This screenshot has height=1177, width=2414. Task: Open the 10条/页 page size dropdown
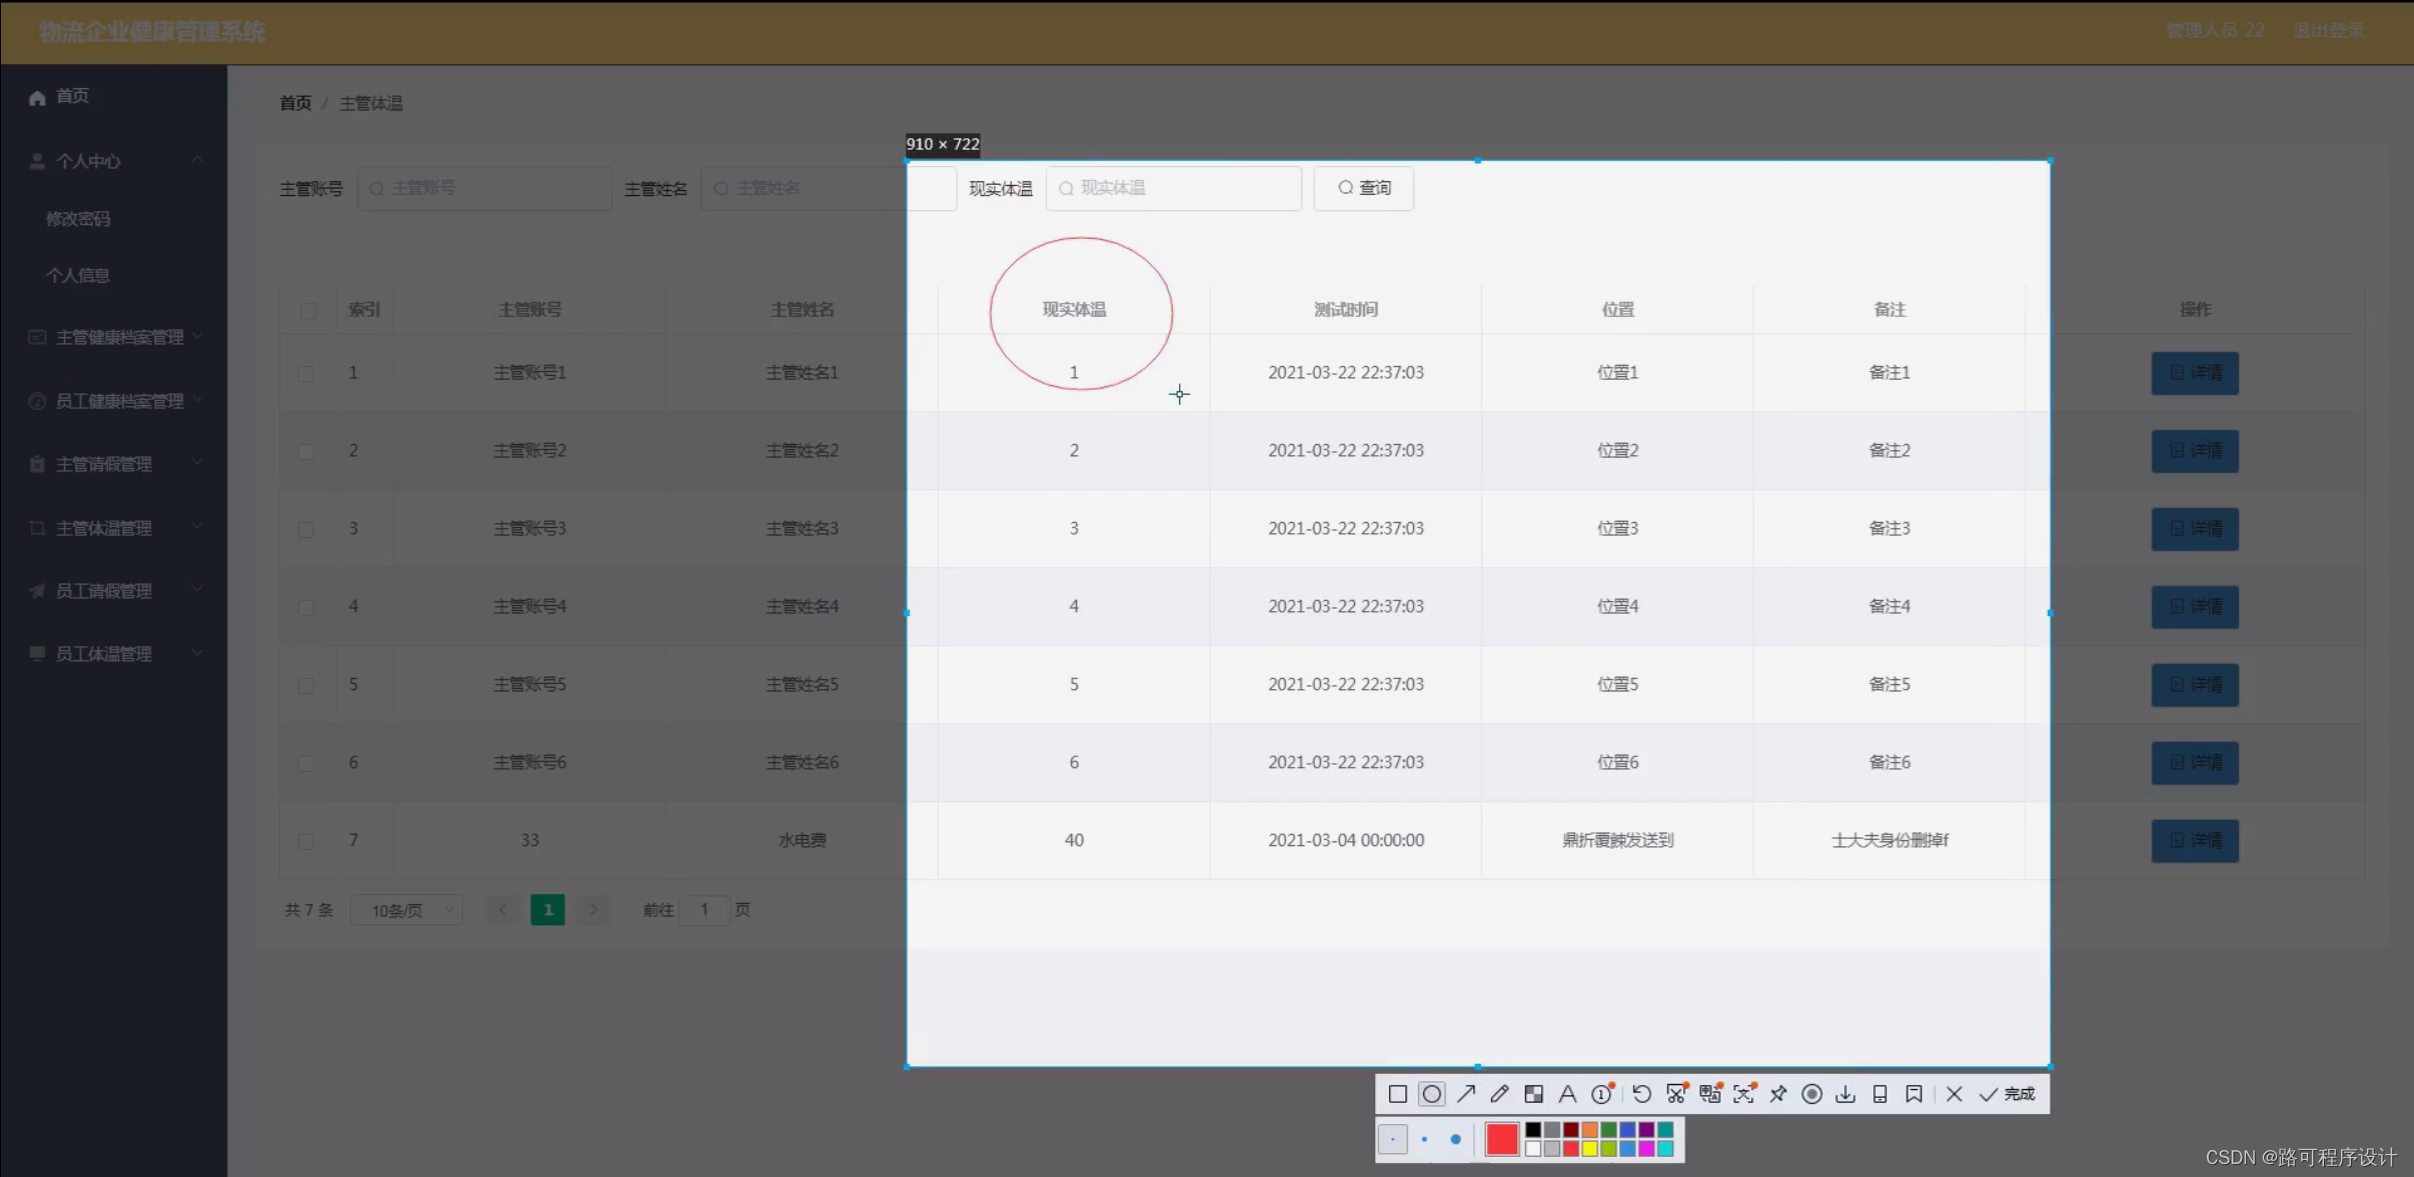(407, 910)
